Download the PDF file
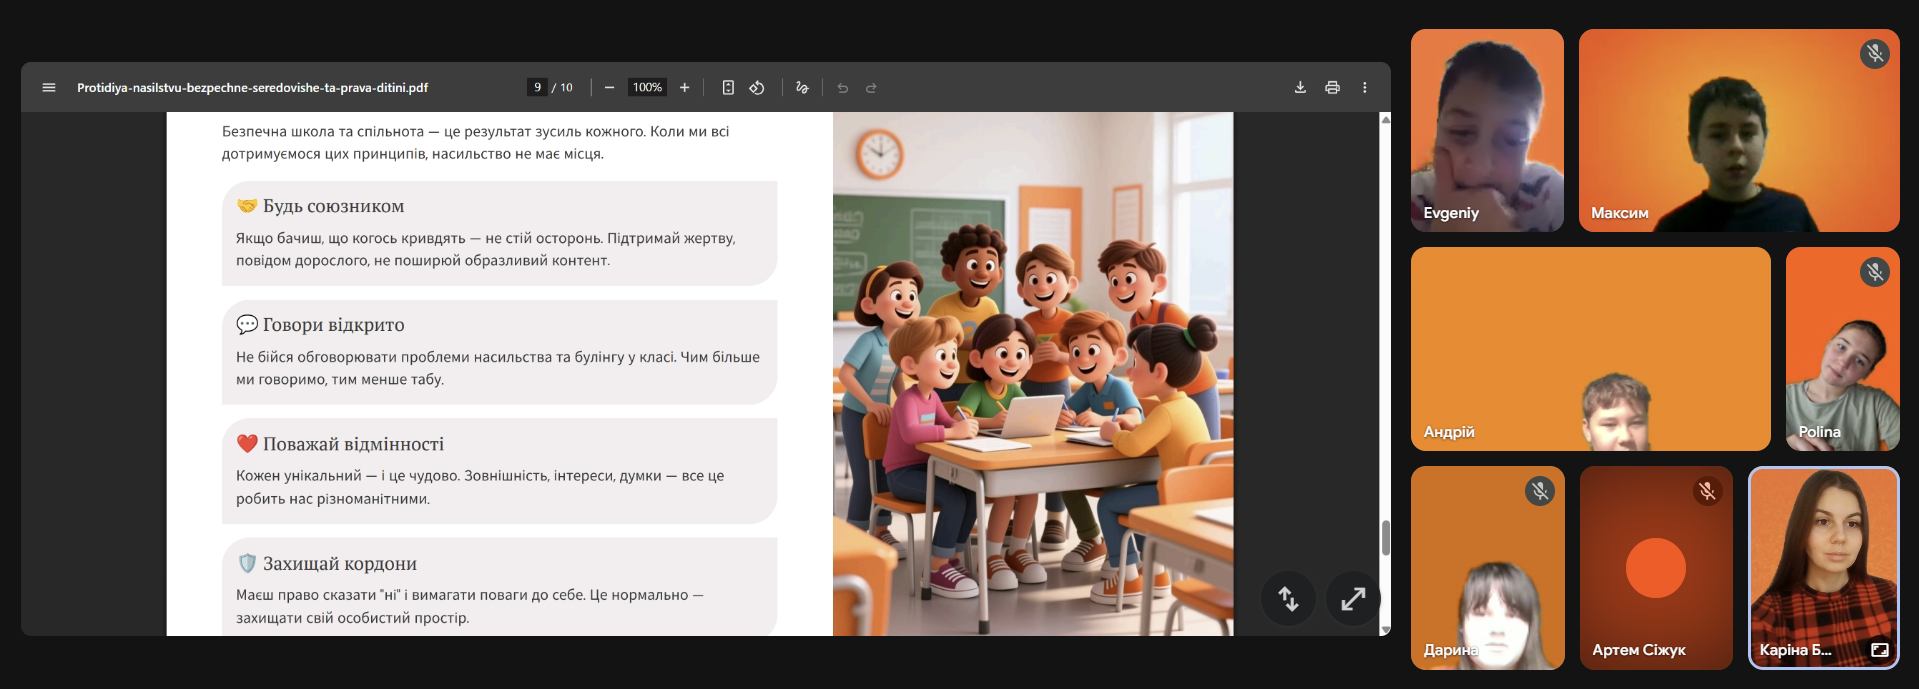 (1300, 88)
